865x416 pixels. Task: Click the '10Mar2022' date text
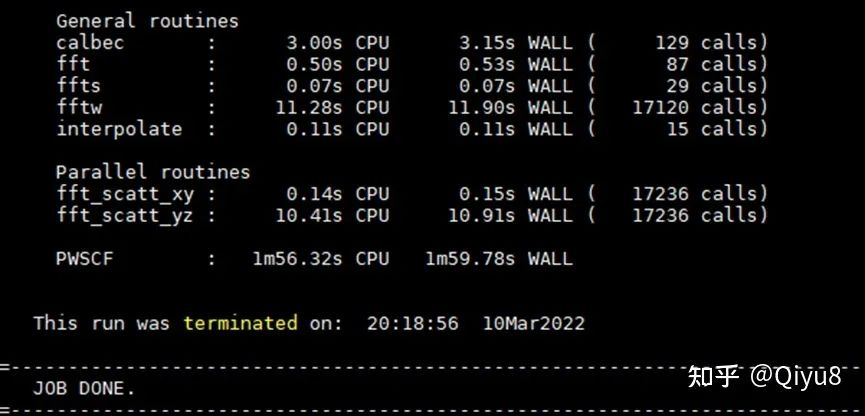pyautogui.click(x=533, y=323)
